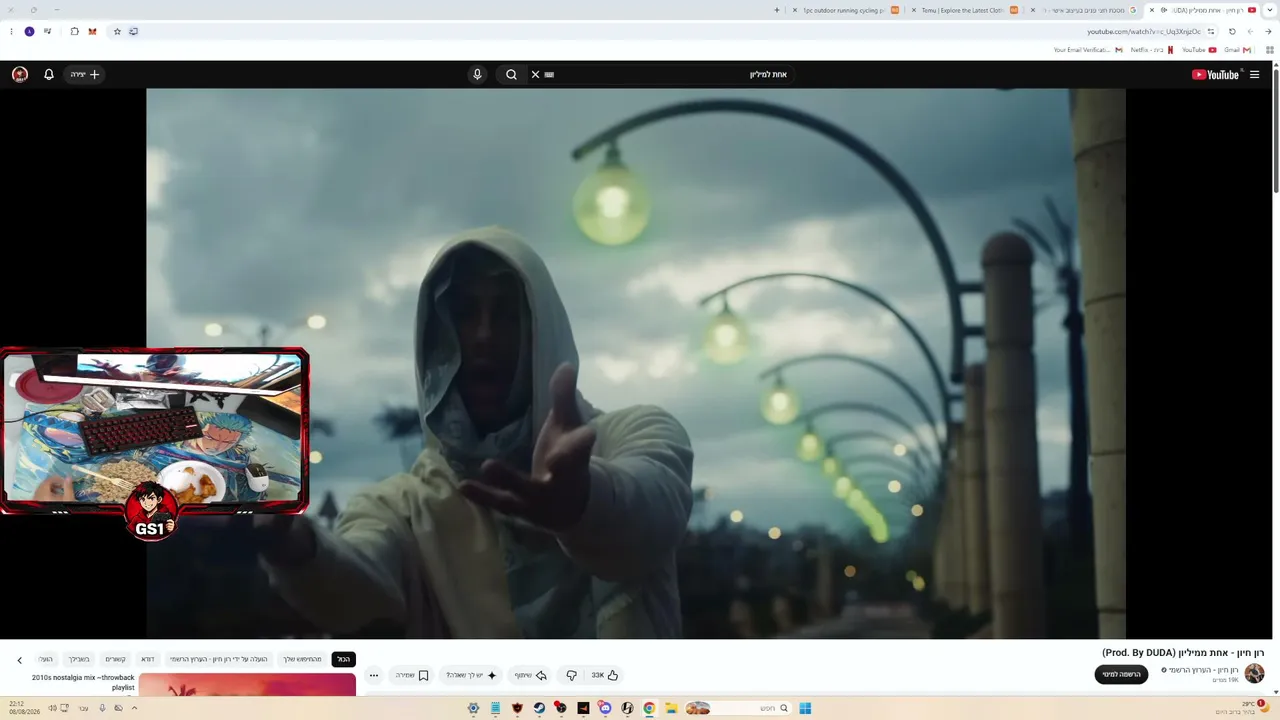Navigate back in browser history
Image resolution: width=1280 pixels, height=720 pixels.
point(1268,31)
